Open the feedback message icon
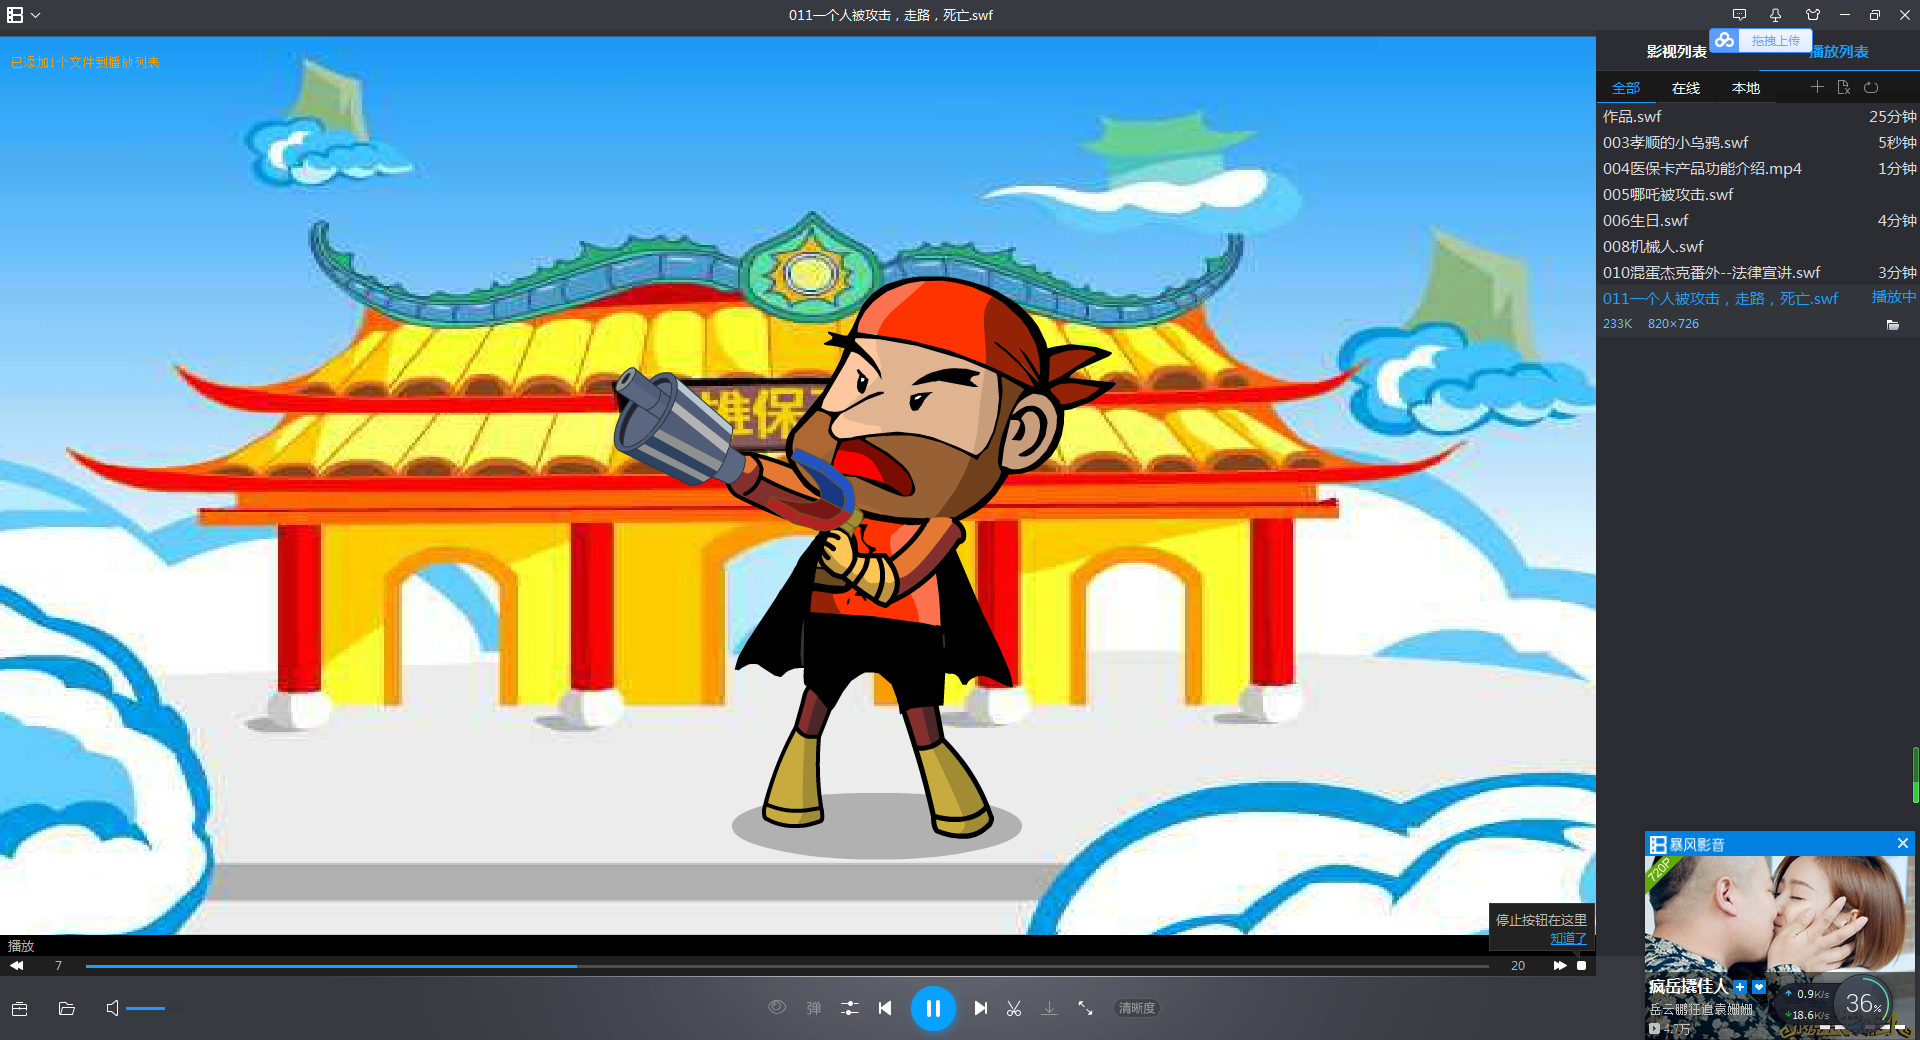The height and width of the screenshot is (1040, 1920). (x=1739, y=15)
